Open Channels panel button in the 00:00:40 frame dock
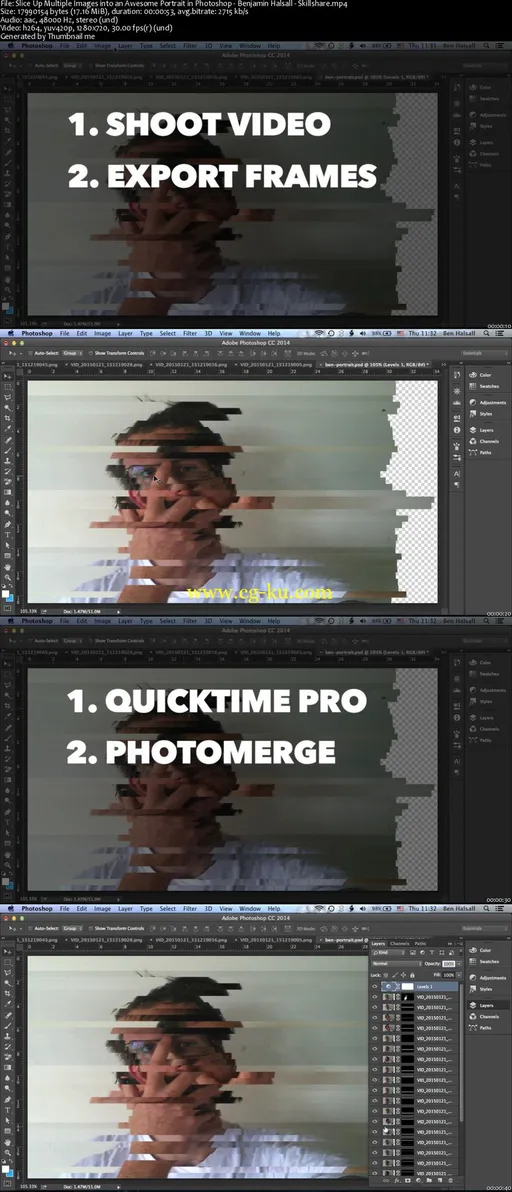The height and width of the screenshot is (1192, 512). pyautogui.click(x=485, y=1016)
